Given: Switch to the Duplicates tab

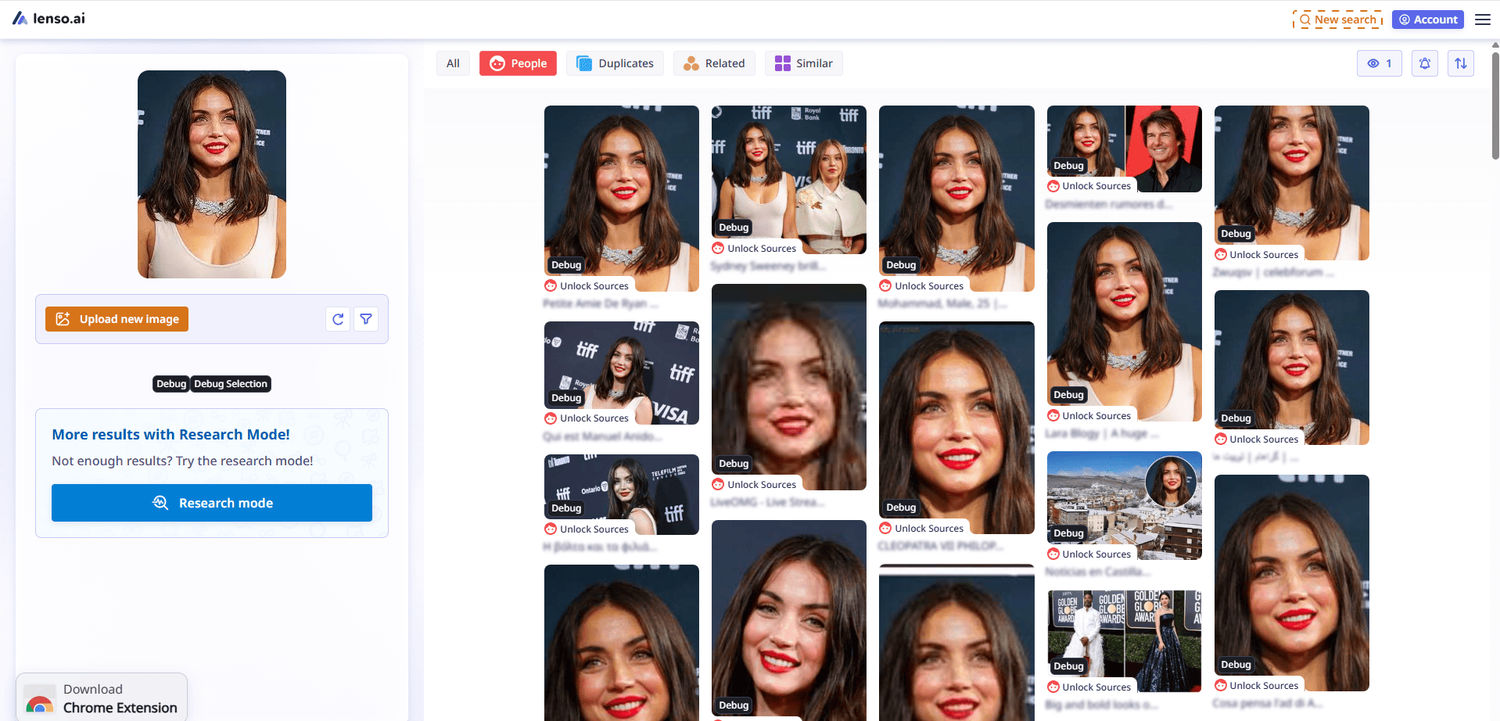Looking at the screenshot, I should click(614, 63).
